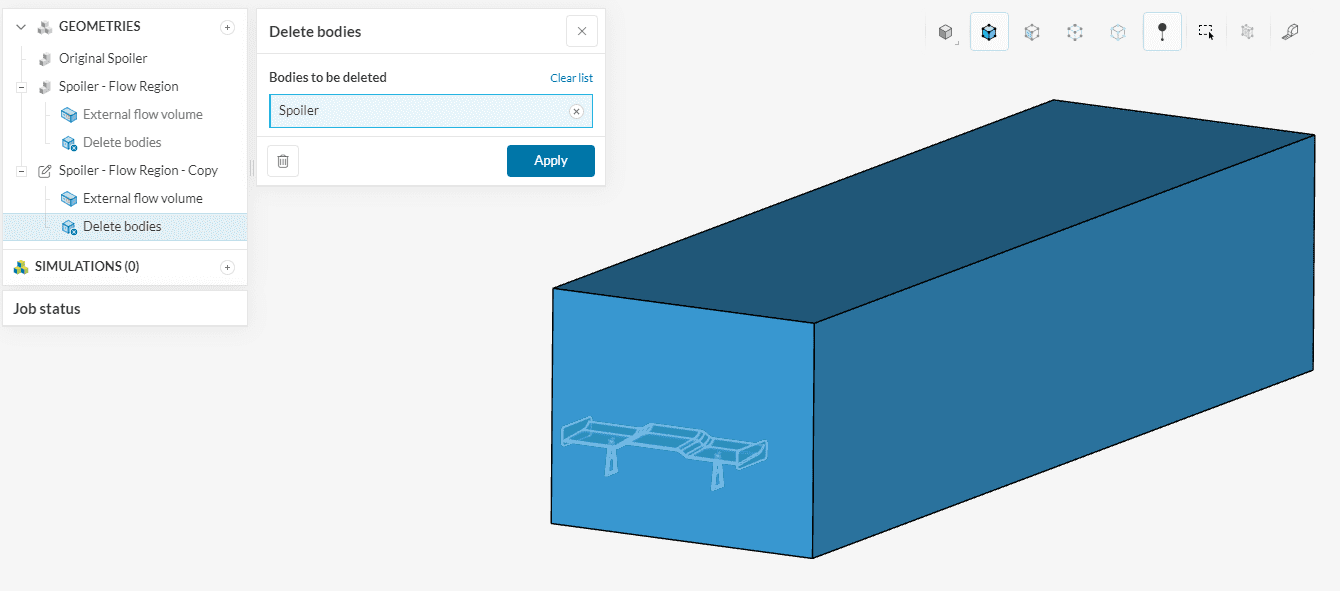Click the Clear list link
1340x591 pixels.
coord(571,78)
